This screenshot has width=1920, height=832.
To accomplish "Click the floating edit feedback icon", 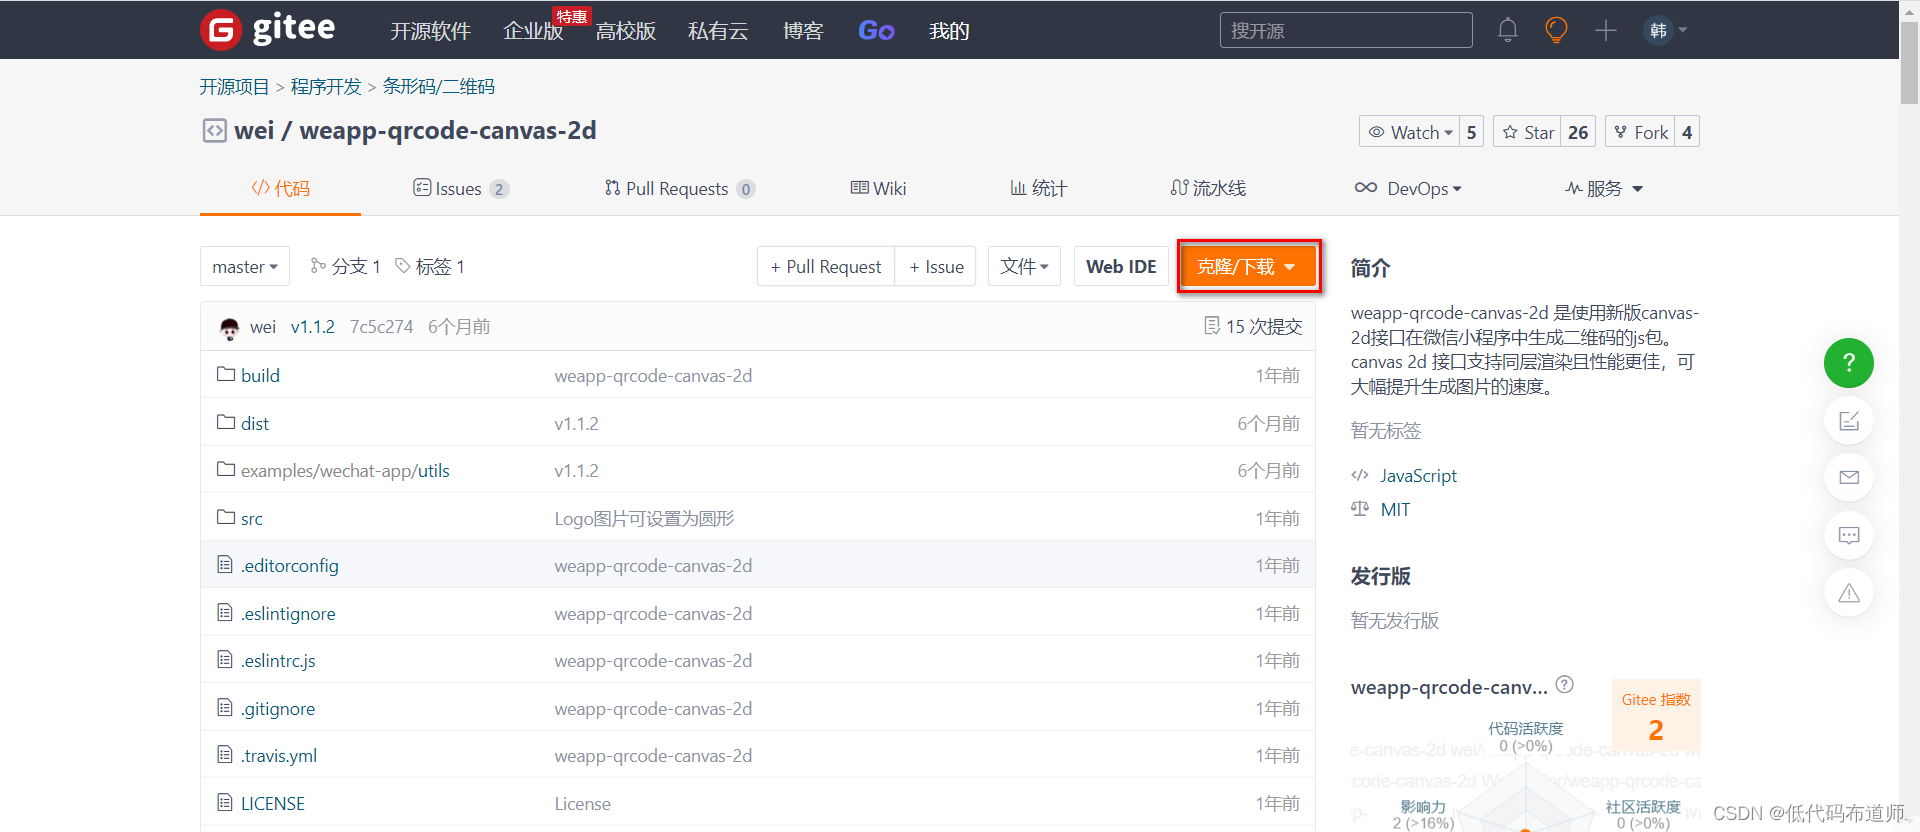I will pos(1849,420).
